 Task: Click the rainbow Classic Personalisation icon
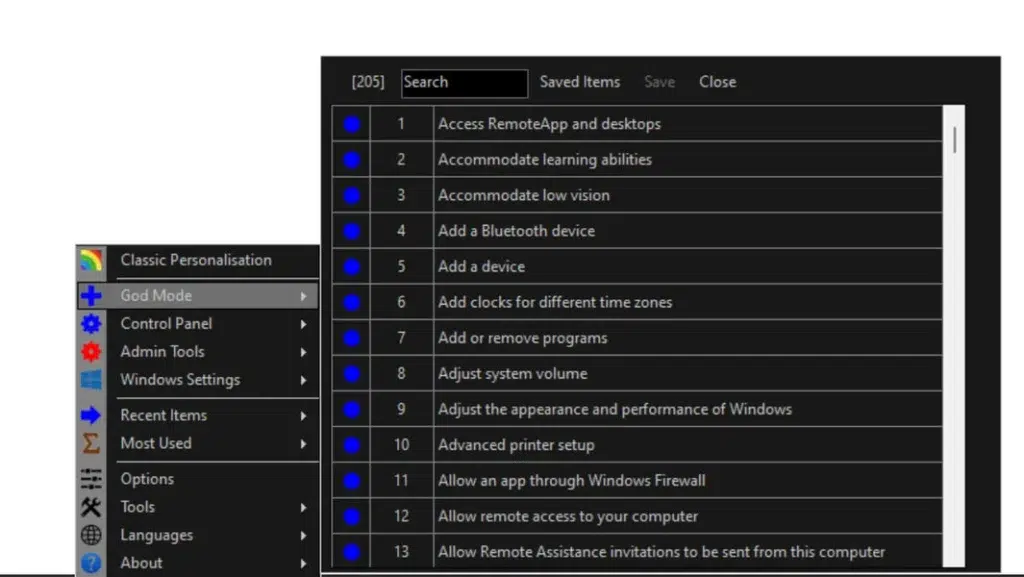(91, 260)
